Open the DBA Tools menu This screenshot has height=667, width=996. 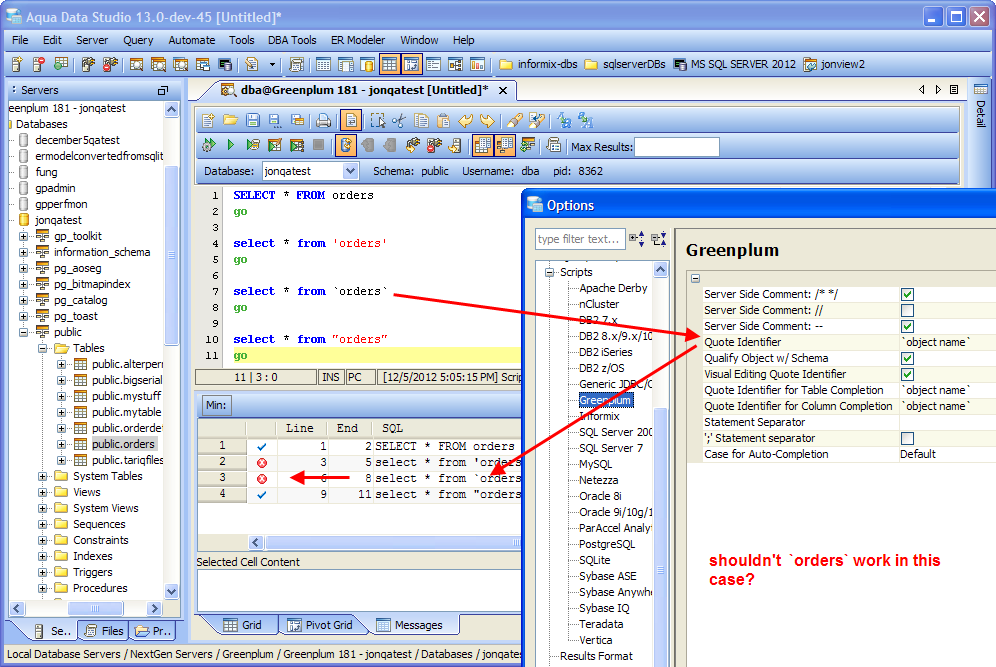(x=292, y=40)
